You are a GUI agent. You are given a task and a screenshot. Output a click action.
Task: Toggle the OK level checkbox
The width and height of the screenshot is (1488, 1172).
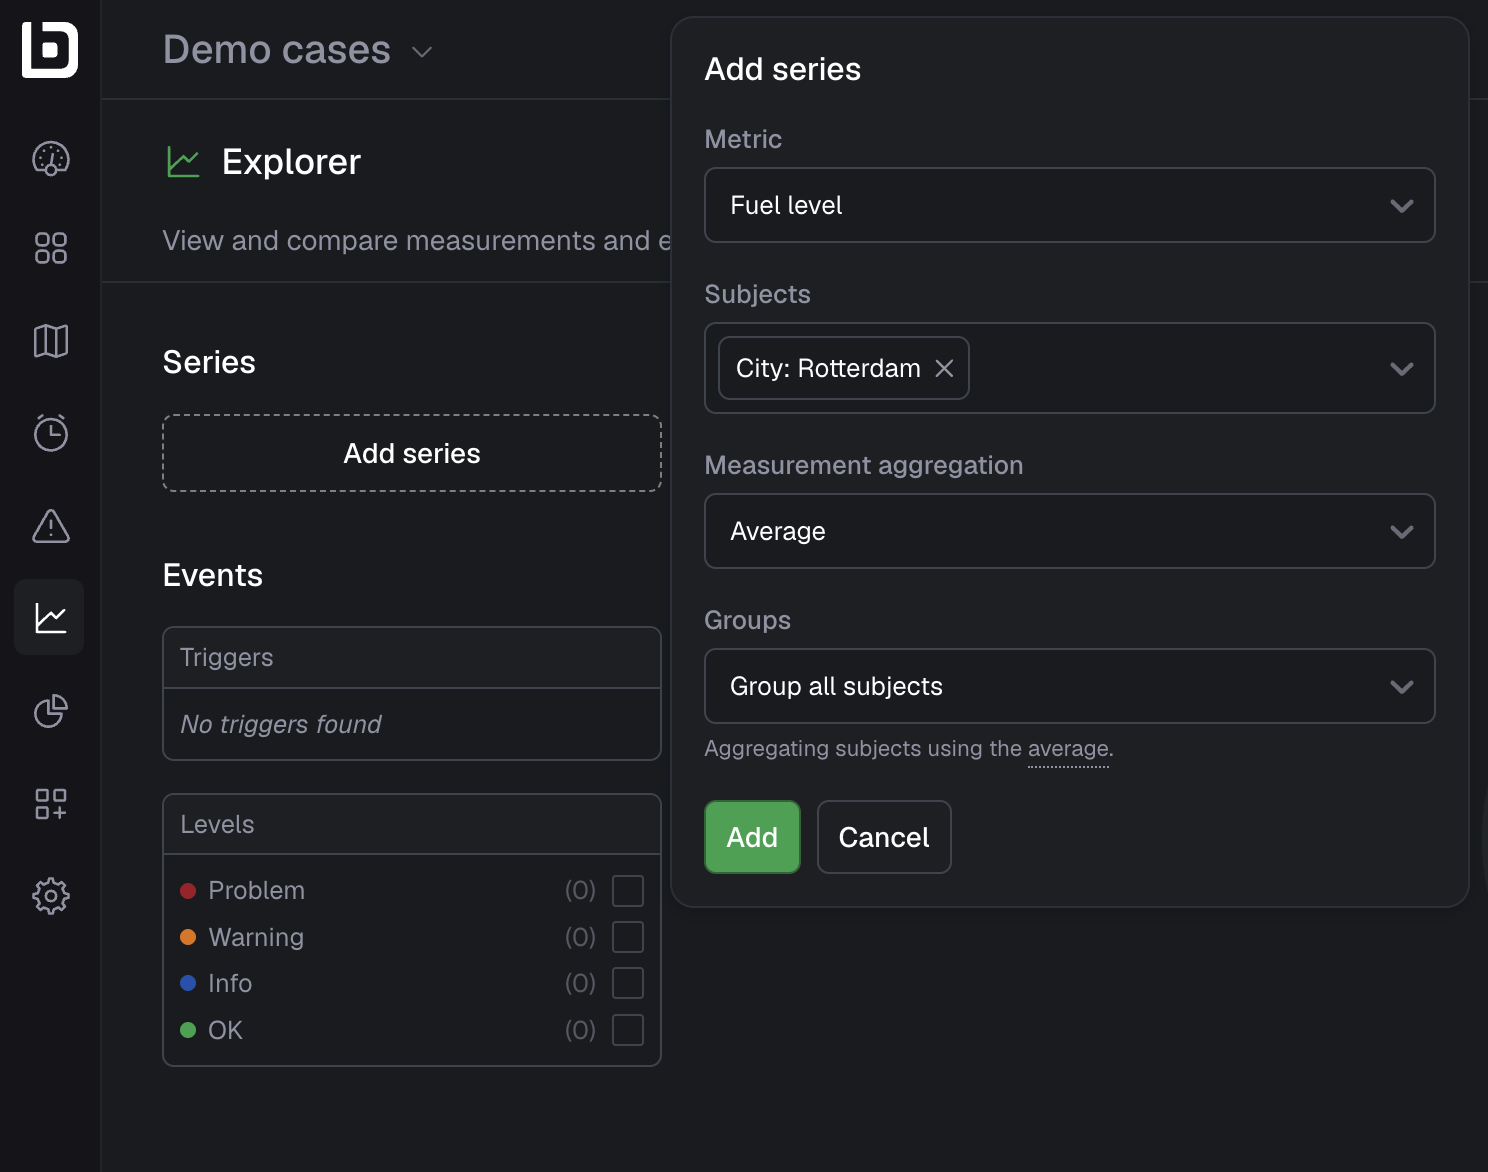pos(628,1030)
